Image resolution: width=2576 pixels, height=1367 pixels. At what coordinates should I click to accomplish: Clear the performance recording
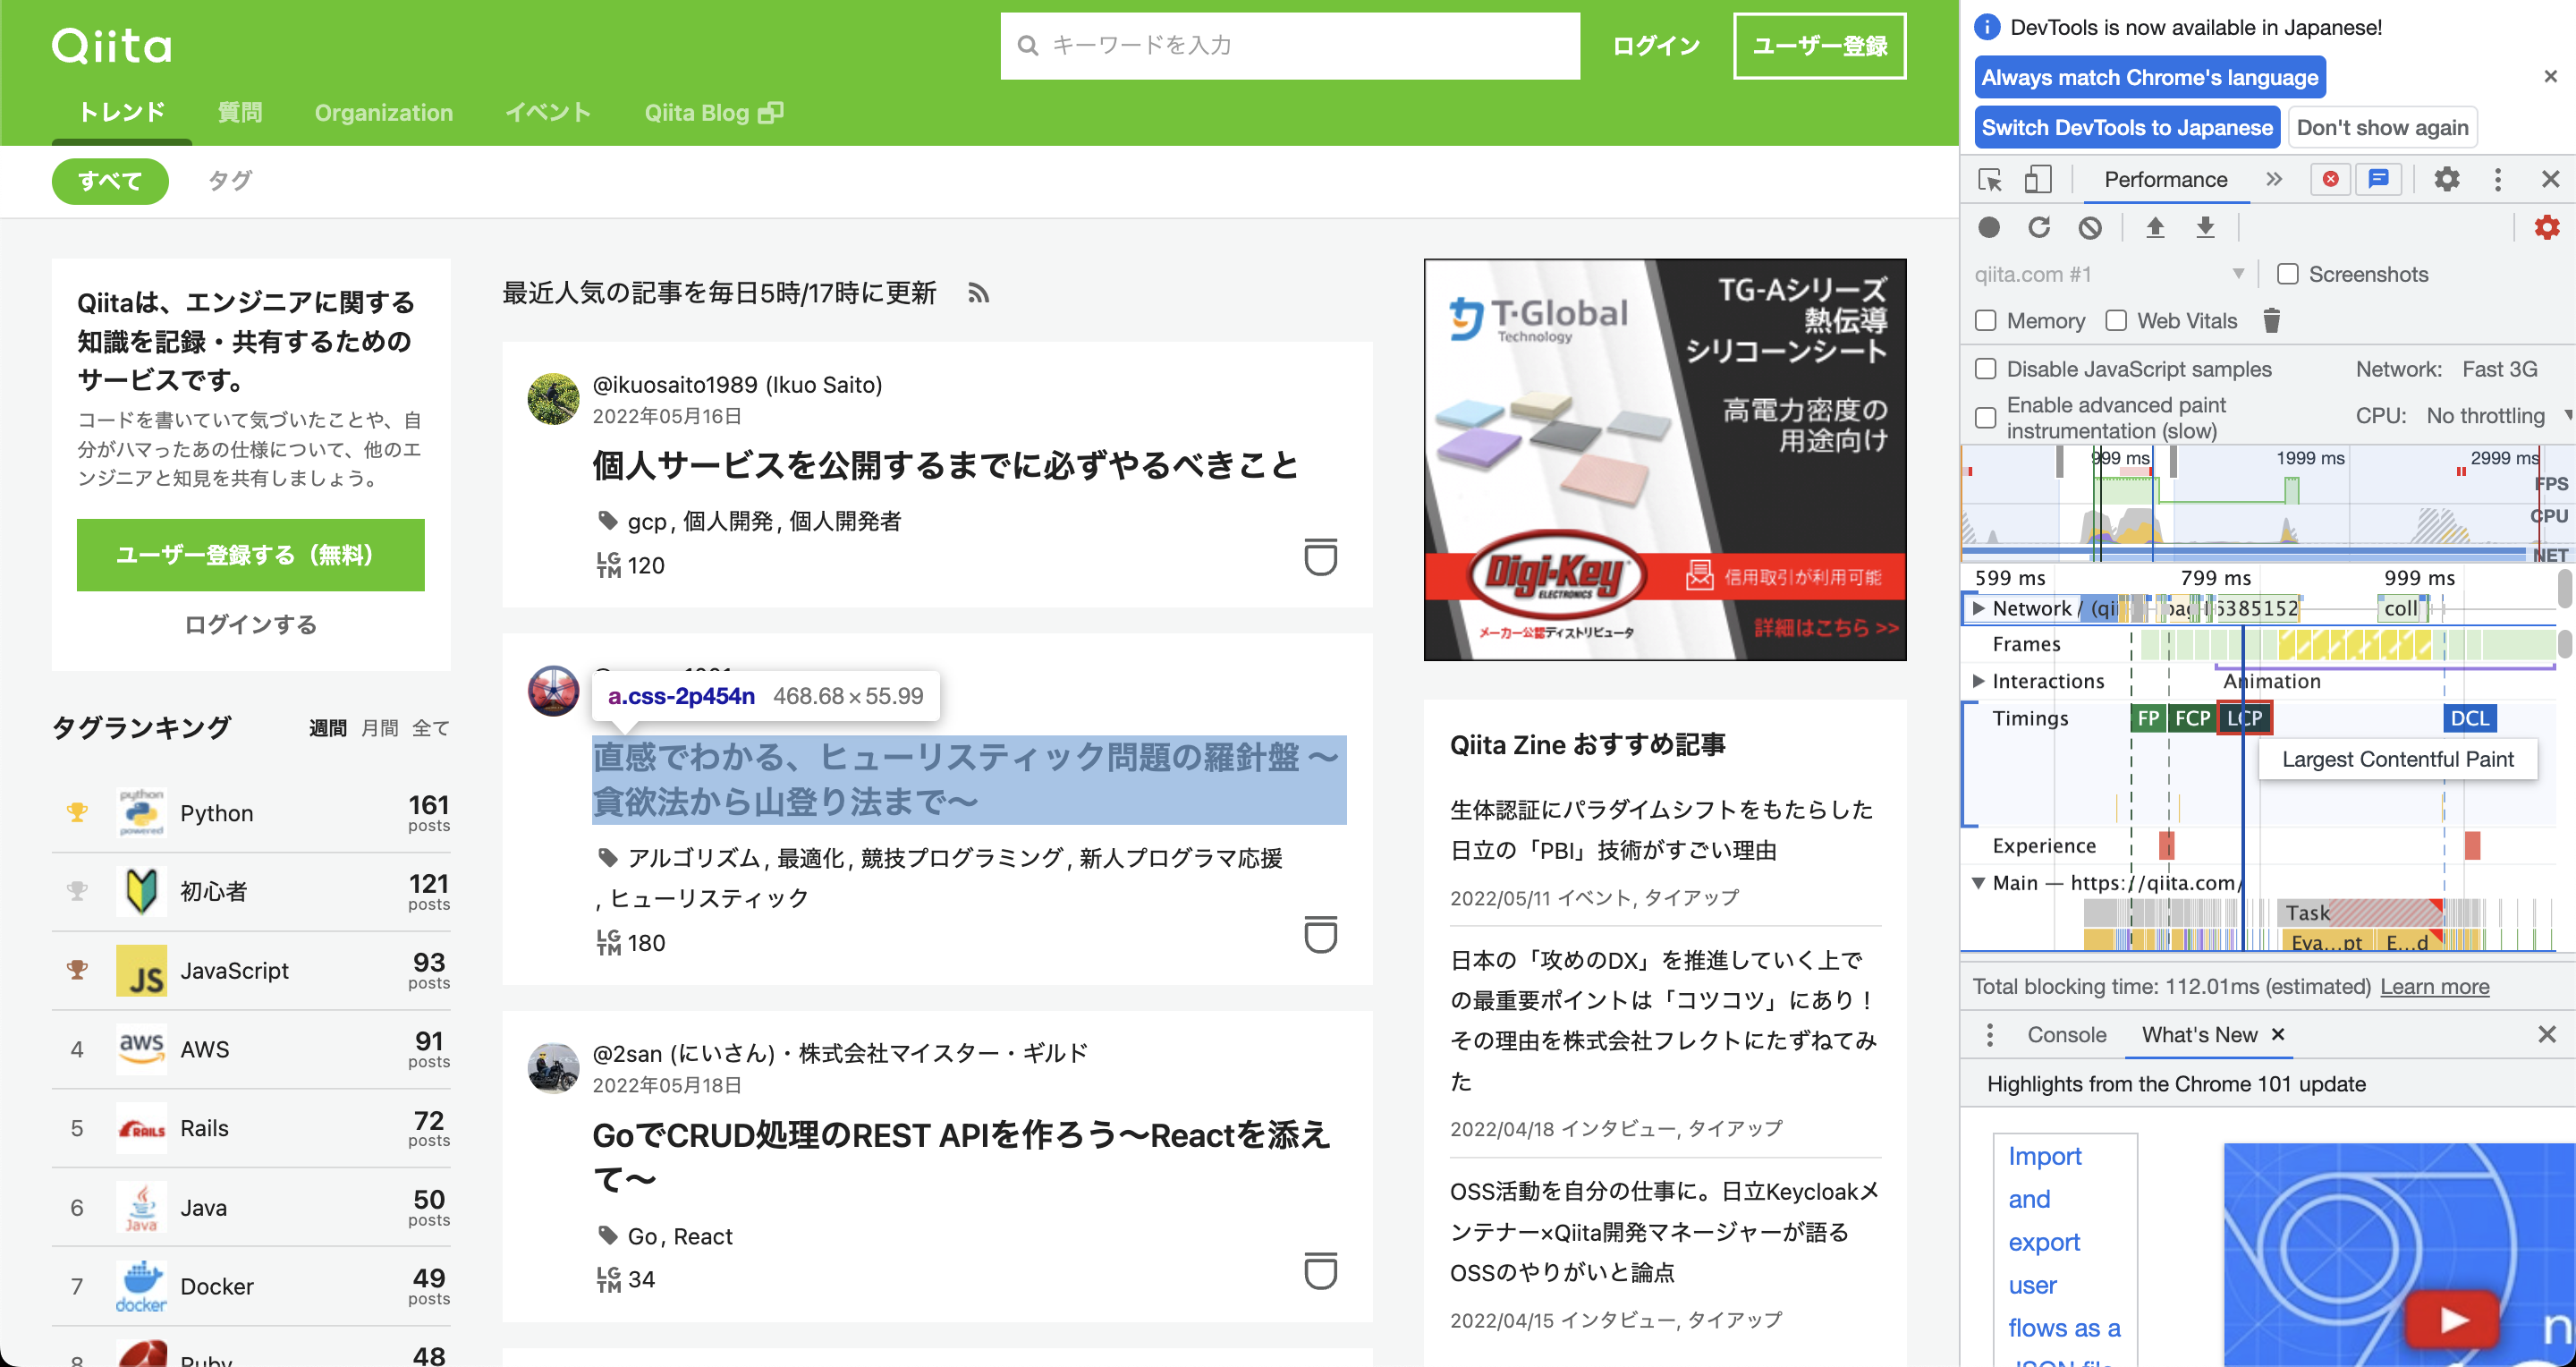tap(2090, 228)
